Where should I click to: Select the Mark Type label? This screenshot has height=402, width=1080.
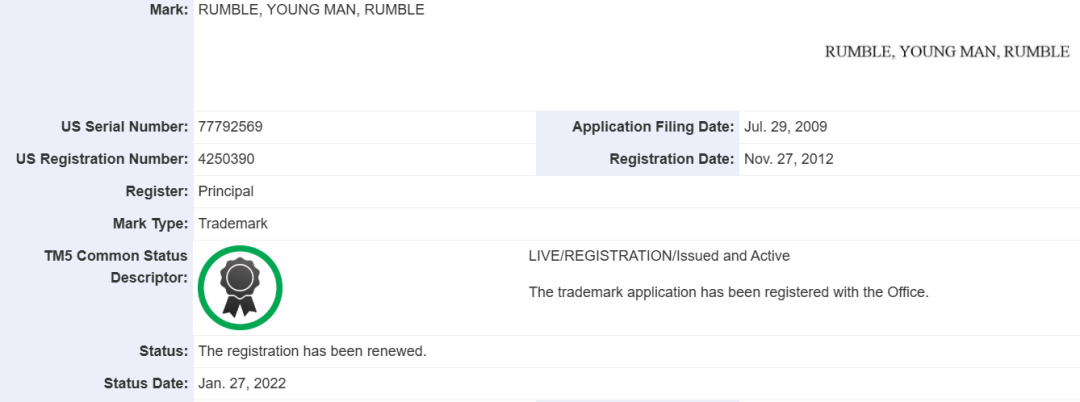150,224
